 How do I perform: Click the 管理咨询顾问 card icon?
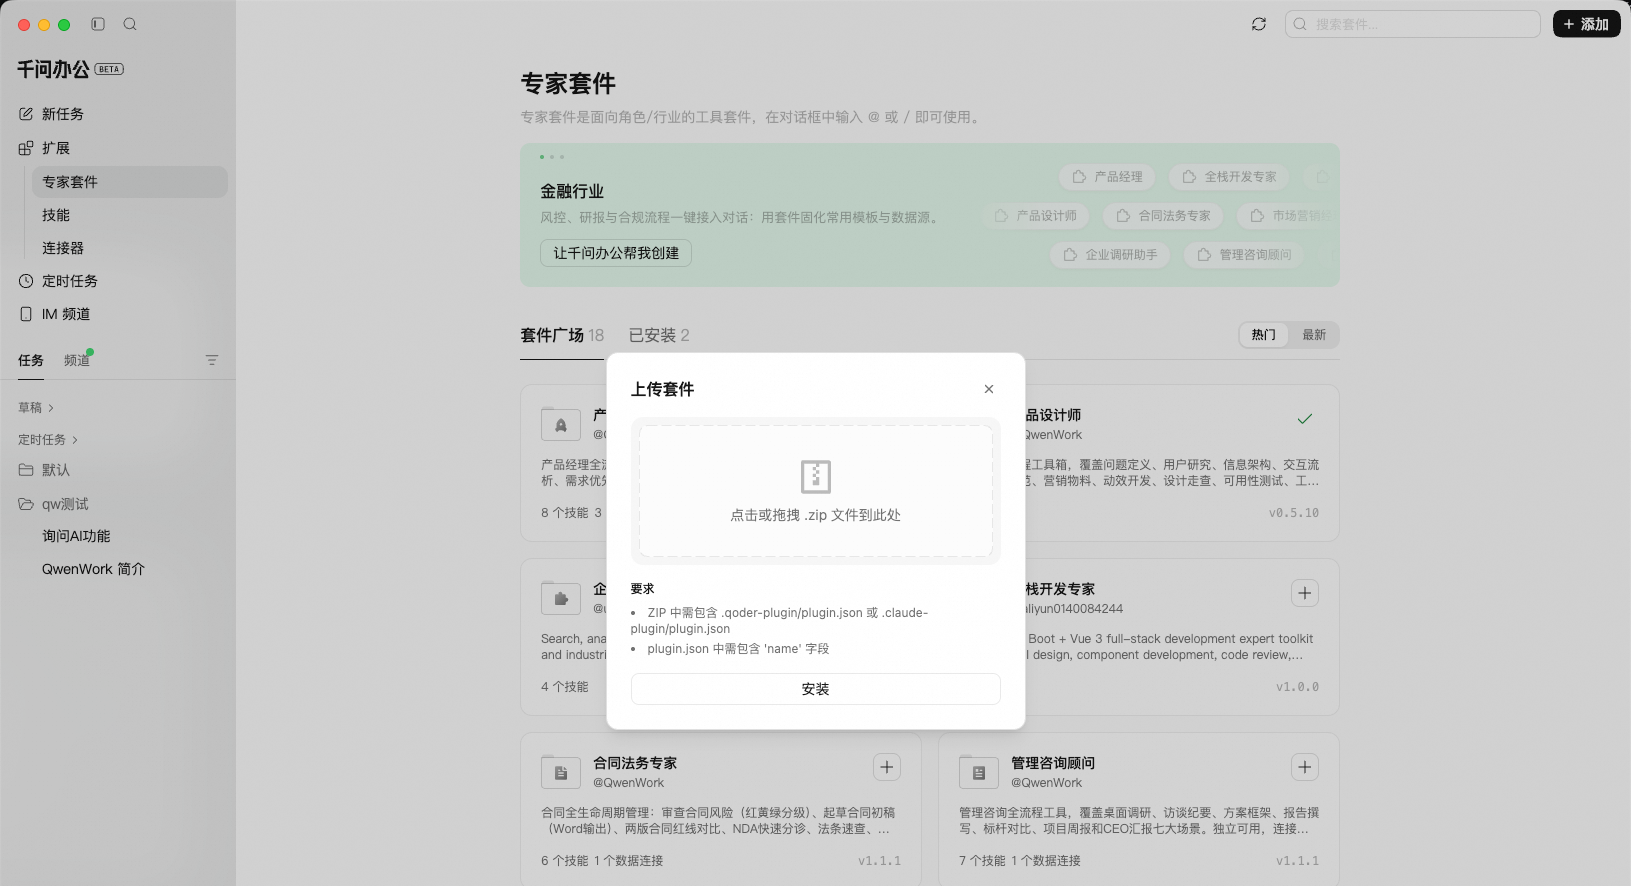[979, 772]
